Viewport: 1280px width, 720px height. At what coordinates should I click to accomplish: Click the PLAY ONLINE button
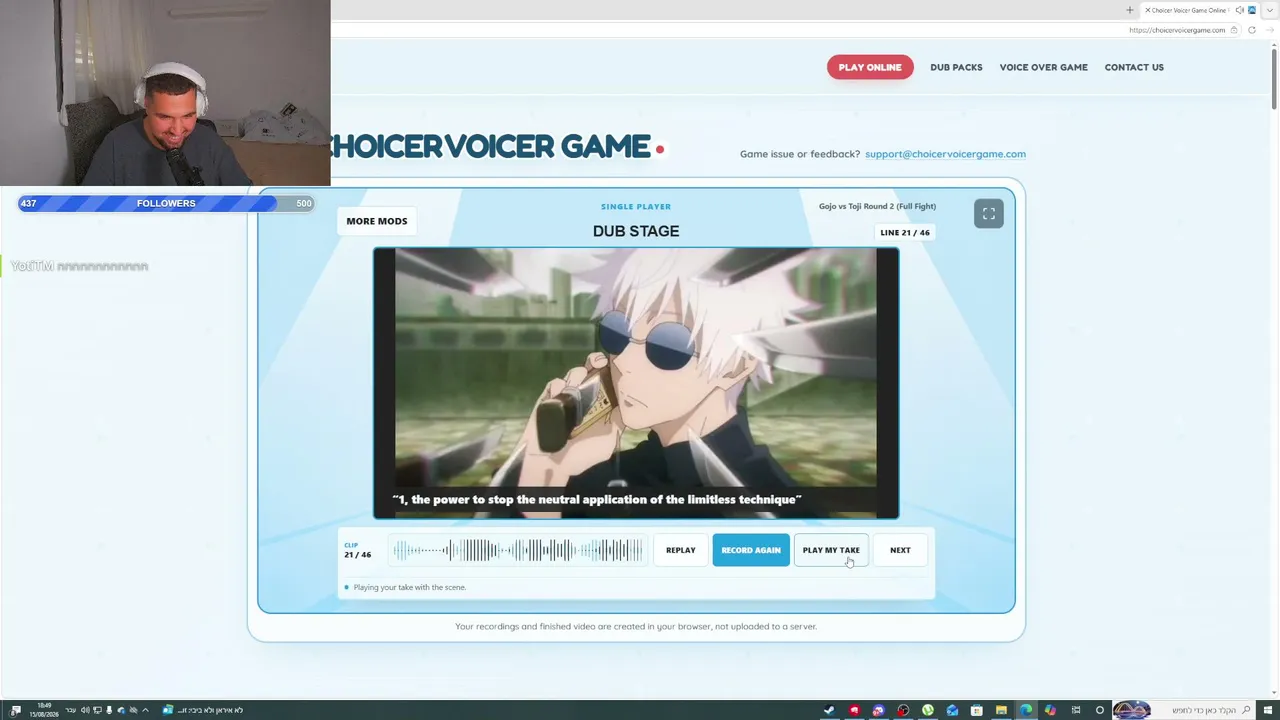coord(870,67)
